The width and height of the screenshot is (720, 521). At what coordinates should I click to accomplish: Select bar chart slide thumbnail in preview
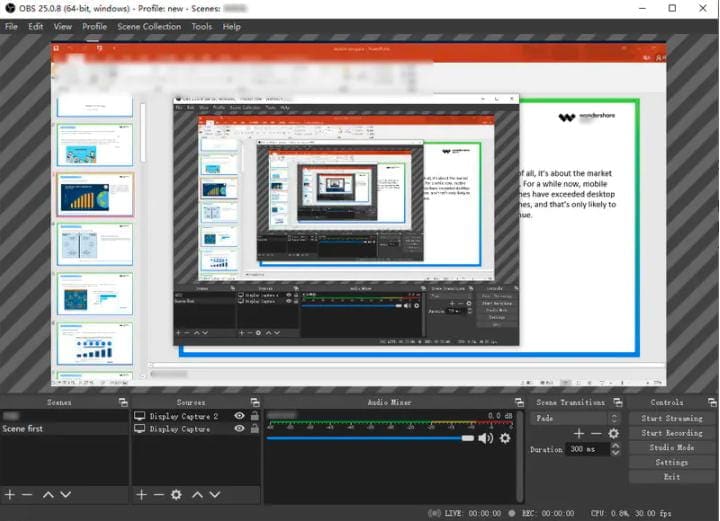coord(95,195)
